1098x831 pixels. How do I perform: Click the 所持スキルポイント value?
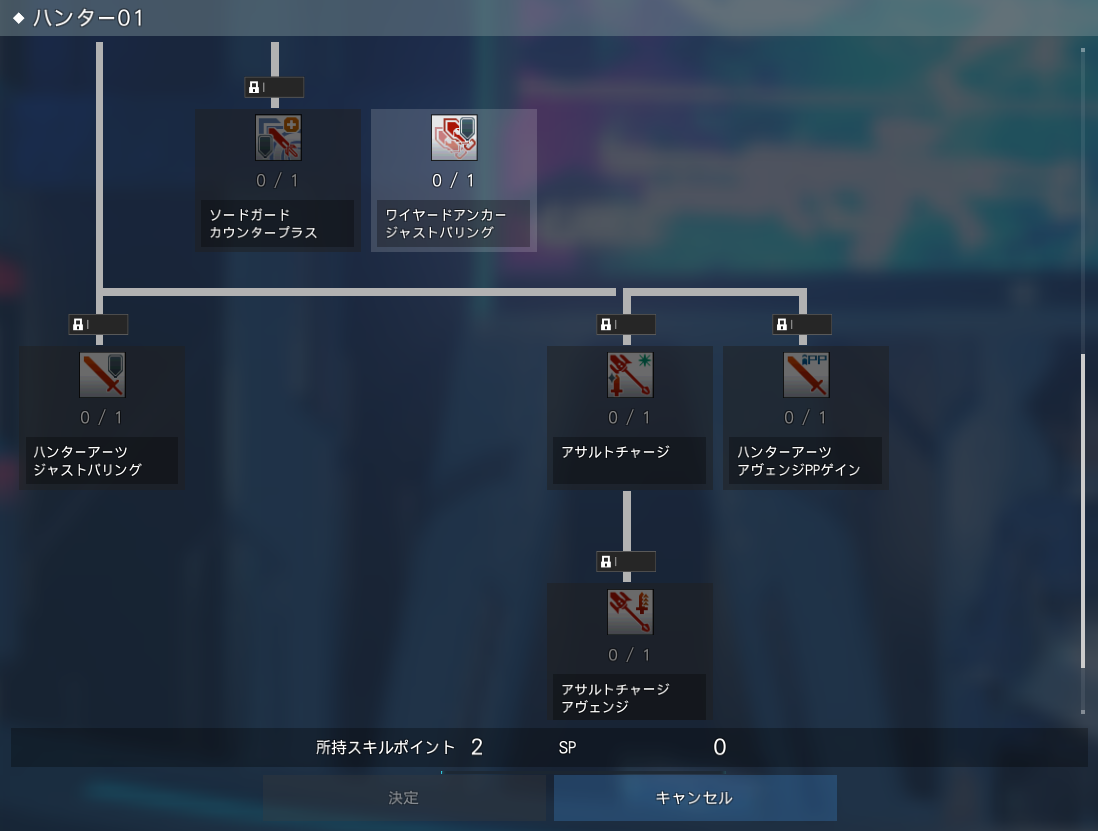click(477, 747)
